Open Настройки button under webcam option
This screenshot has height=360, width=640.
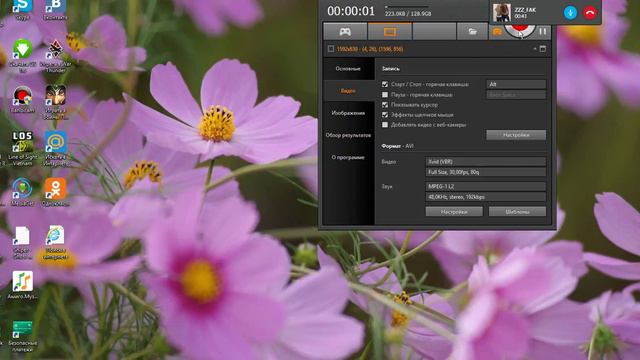[x=516, y=135]
